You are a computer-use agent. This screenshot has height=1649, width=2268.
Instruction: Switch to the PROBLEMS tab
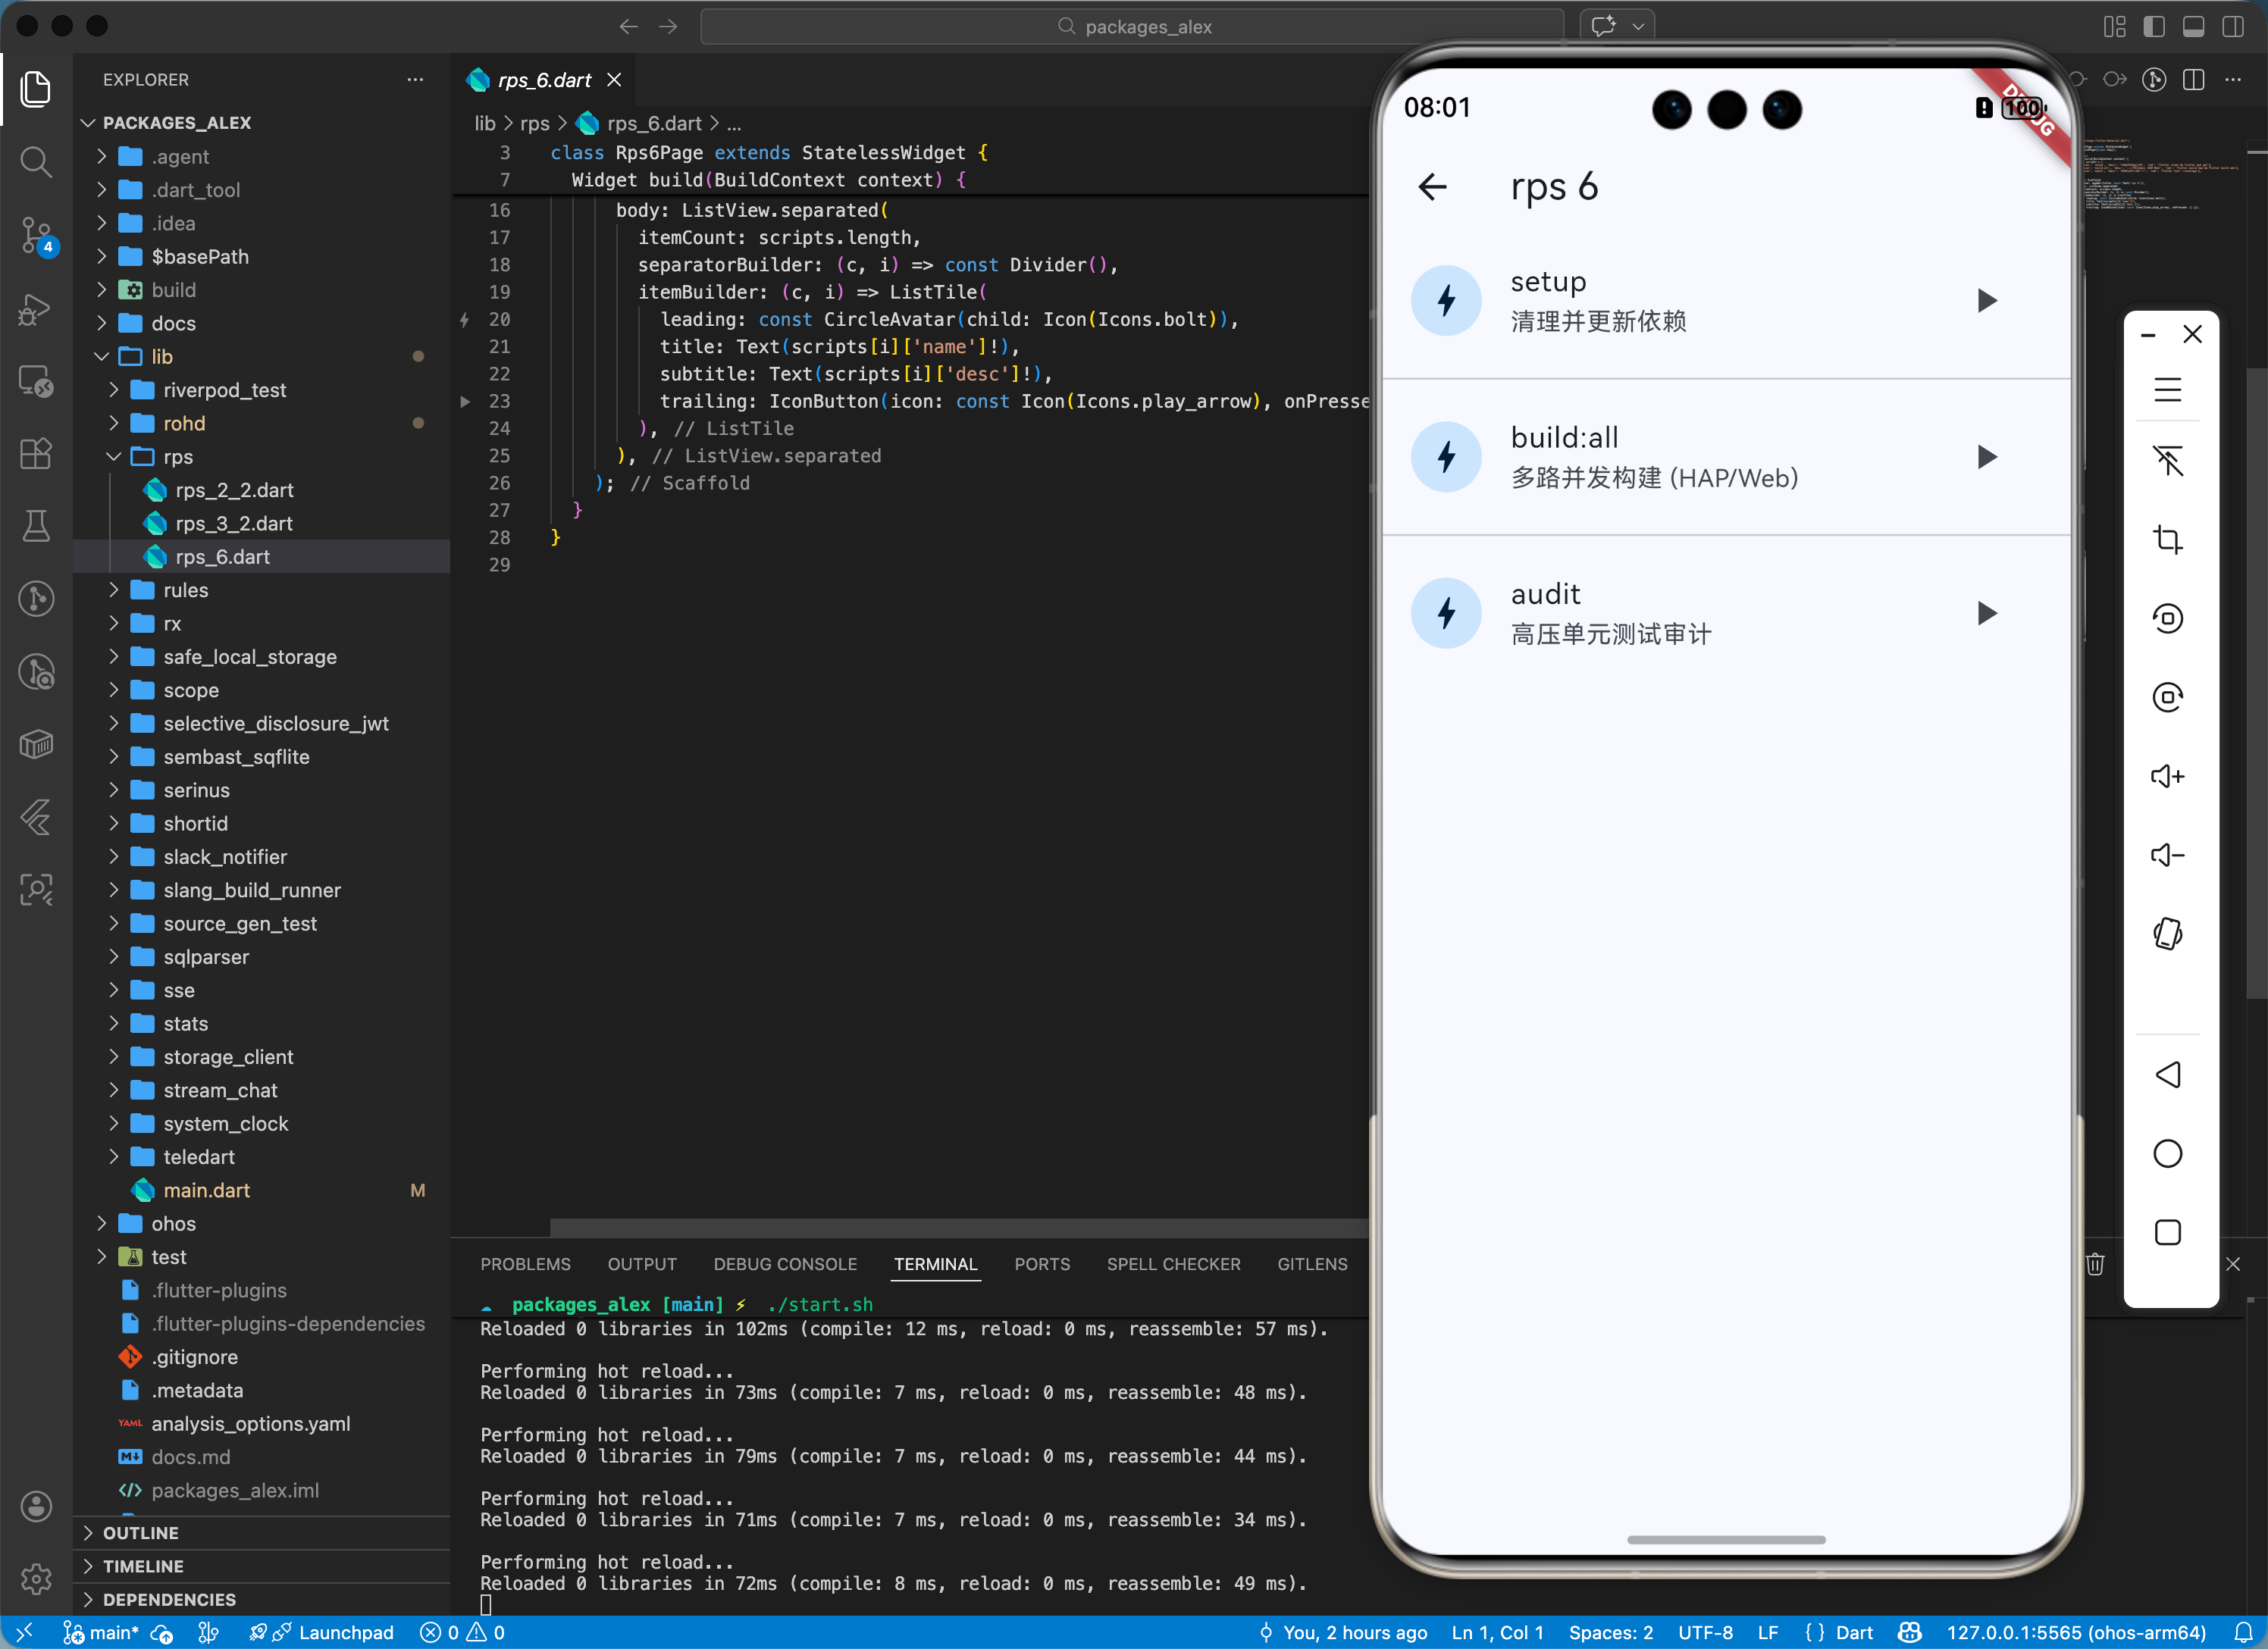pos(525,1264)
